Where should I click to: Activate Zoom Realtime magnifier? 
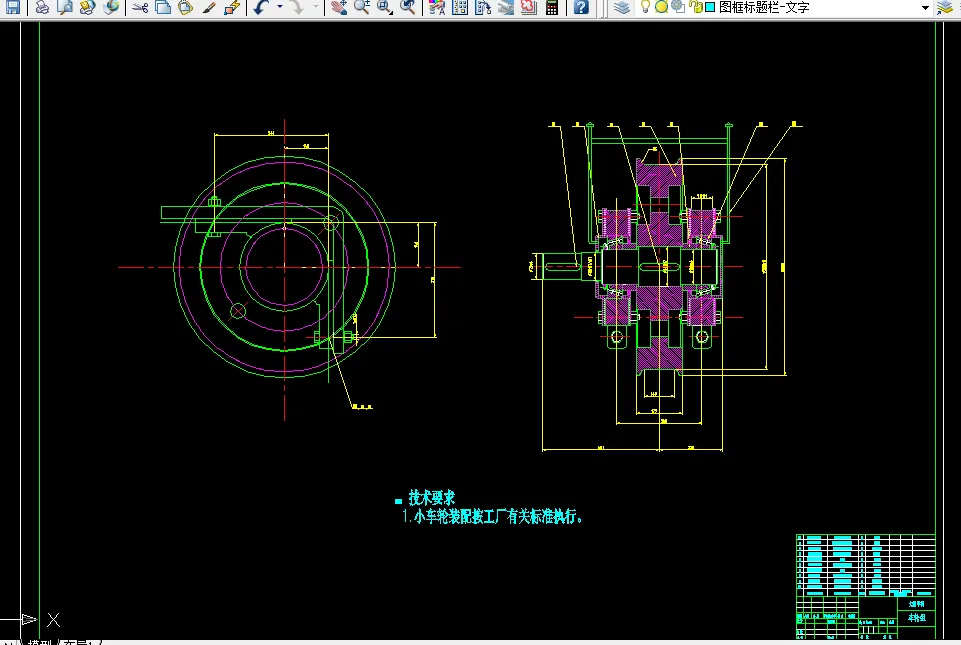point(362,7)
